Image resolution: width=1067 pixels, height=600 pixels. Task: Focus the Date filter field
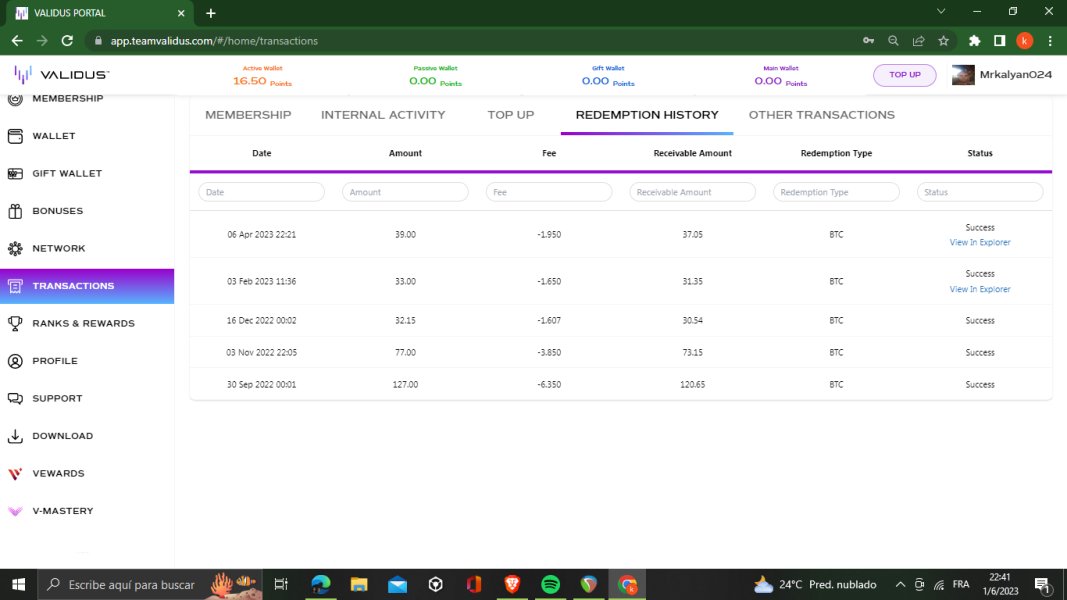click(262, 192)
